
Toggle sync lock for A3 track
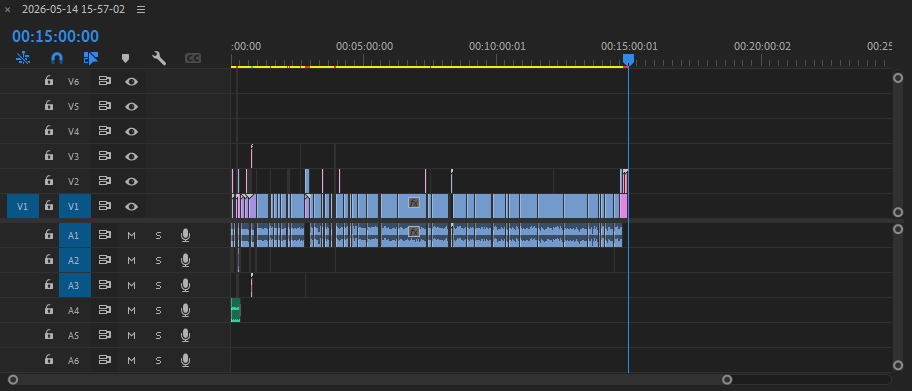pyautogui.click(x=105, y=286)
